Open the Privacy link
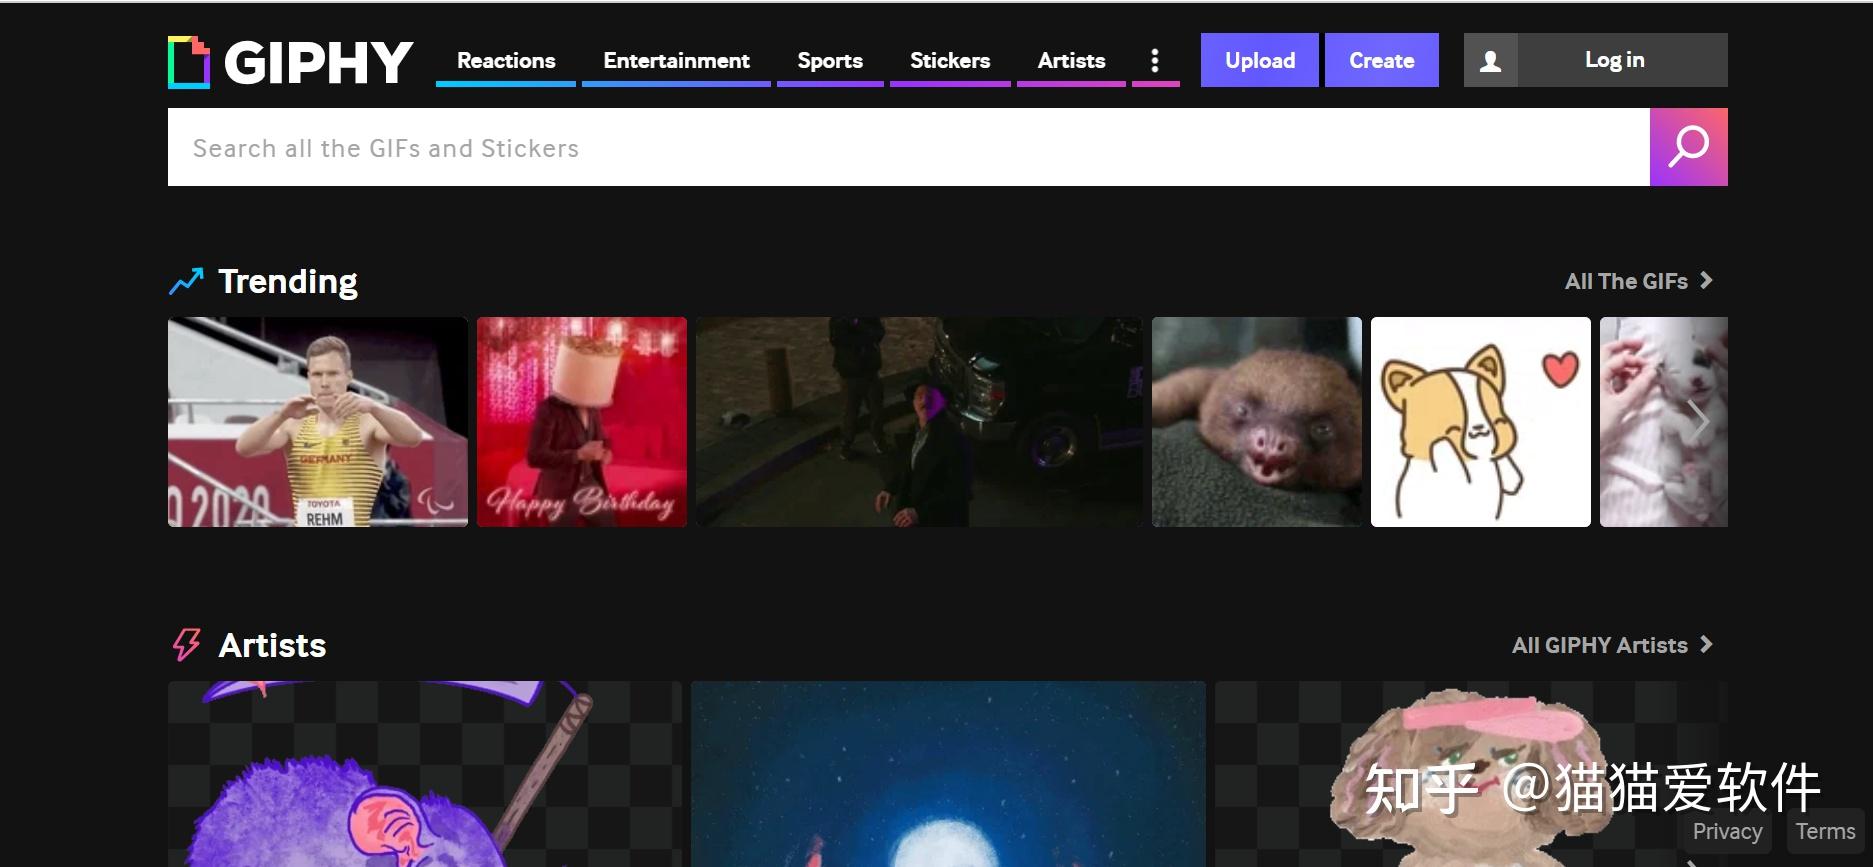The height and width of the screenshot is (867, 1873). click(x=1727, y=831)
